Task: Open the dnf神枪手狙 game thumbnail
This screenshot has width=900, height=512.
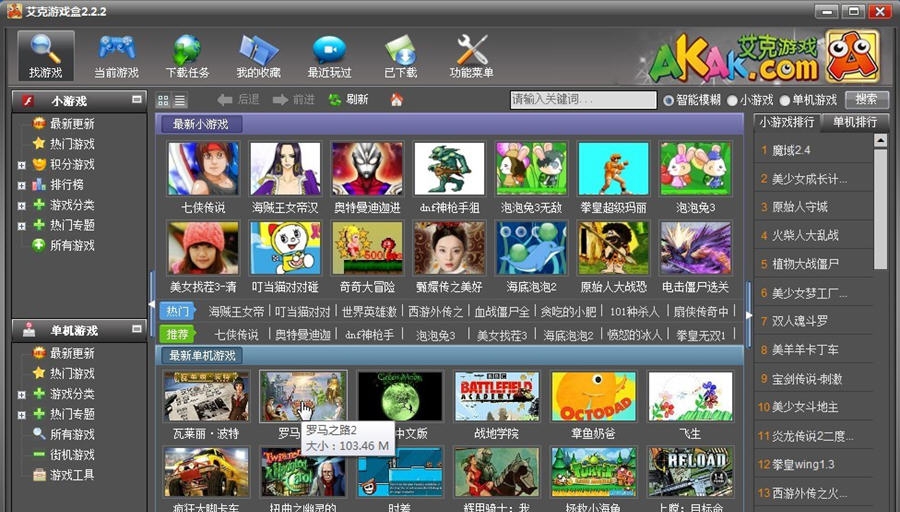Action: click(449, 169)
